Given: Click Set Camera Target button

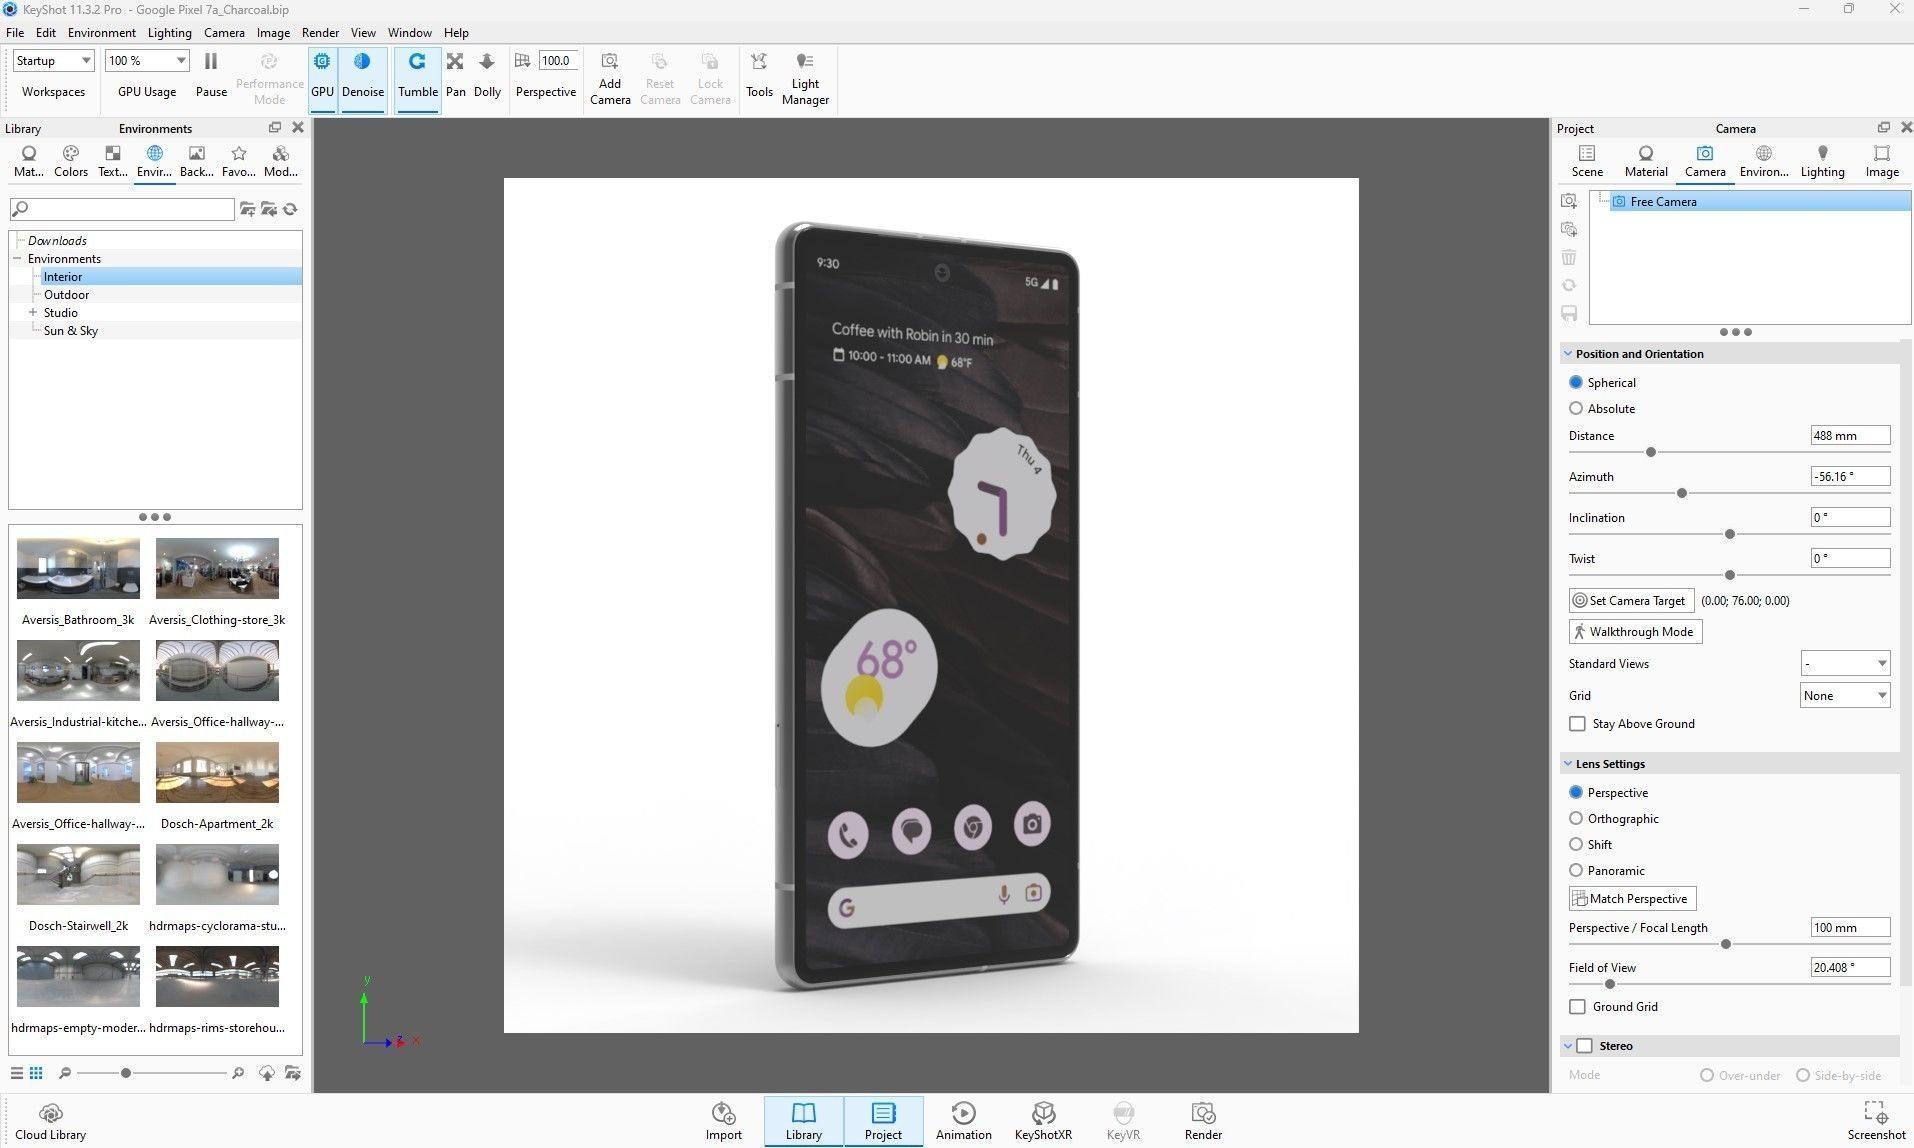Looking at the screenshot, I should pyautogui.click(x=1631, y=600).
